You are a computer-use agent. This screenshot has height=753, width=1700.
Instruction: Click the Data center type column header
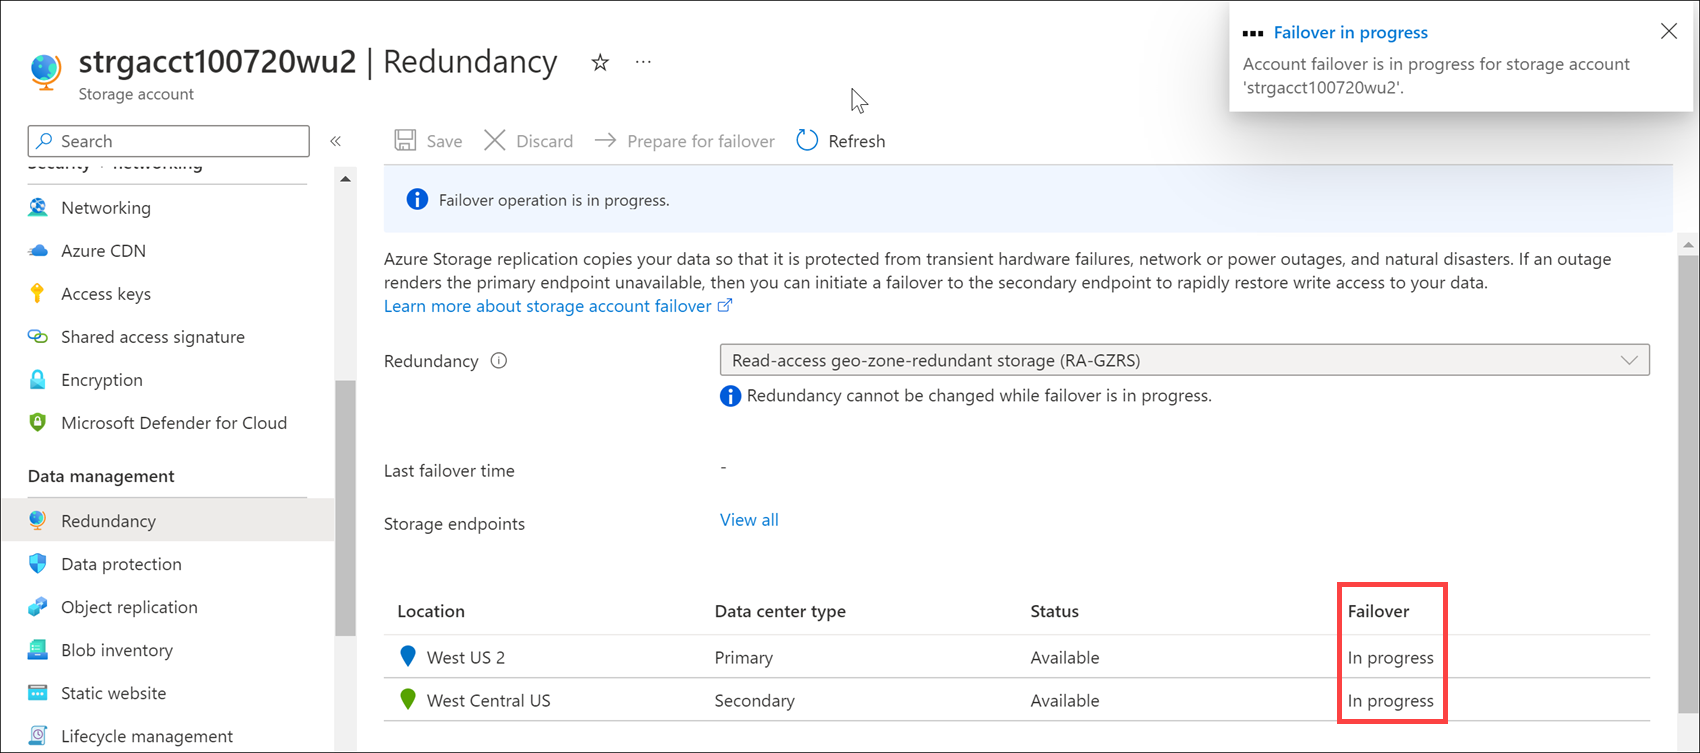(x=780, y=611)
